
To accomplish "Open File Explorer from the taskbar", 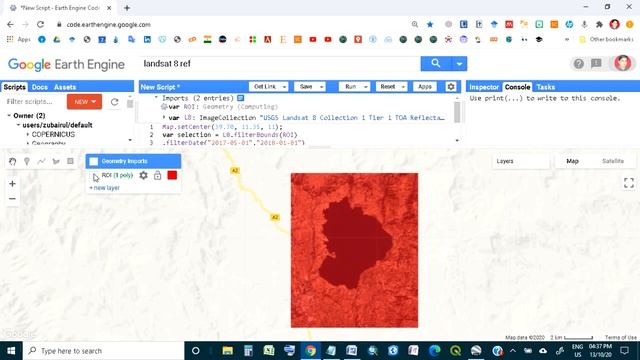I will pyautogui.click(x=227, y=351).
